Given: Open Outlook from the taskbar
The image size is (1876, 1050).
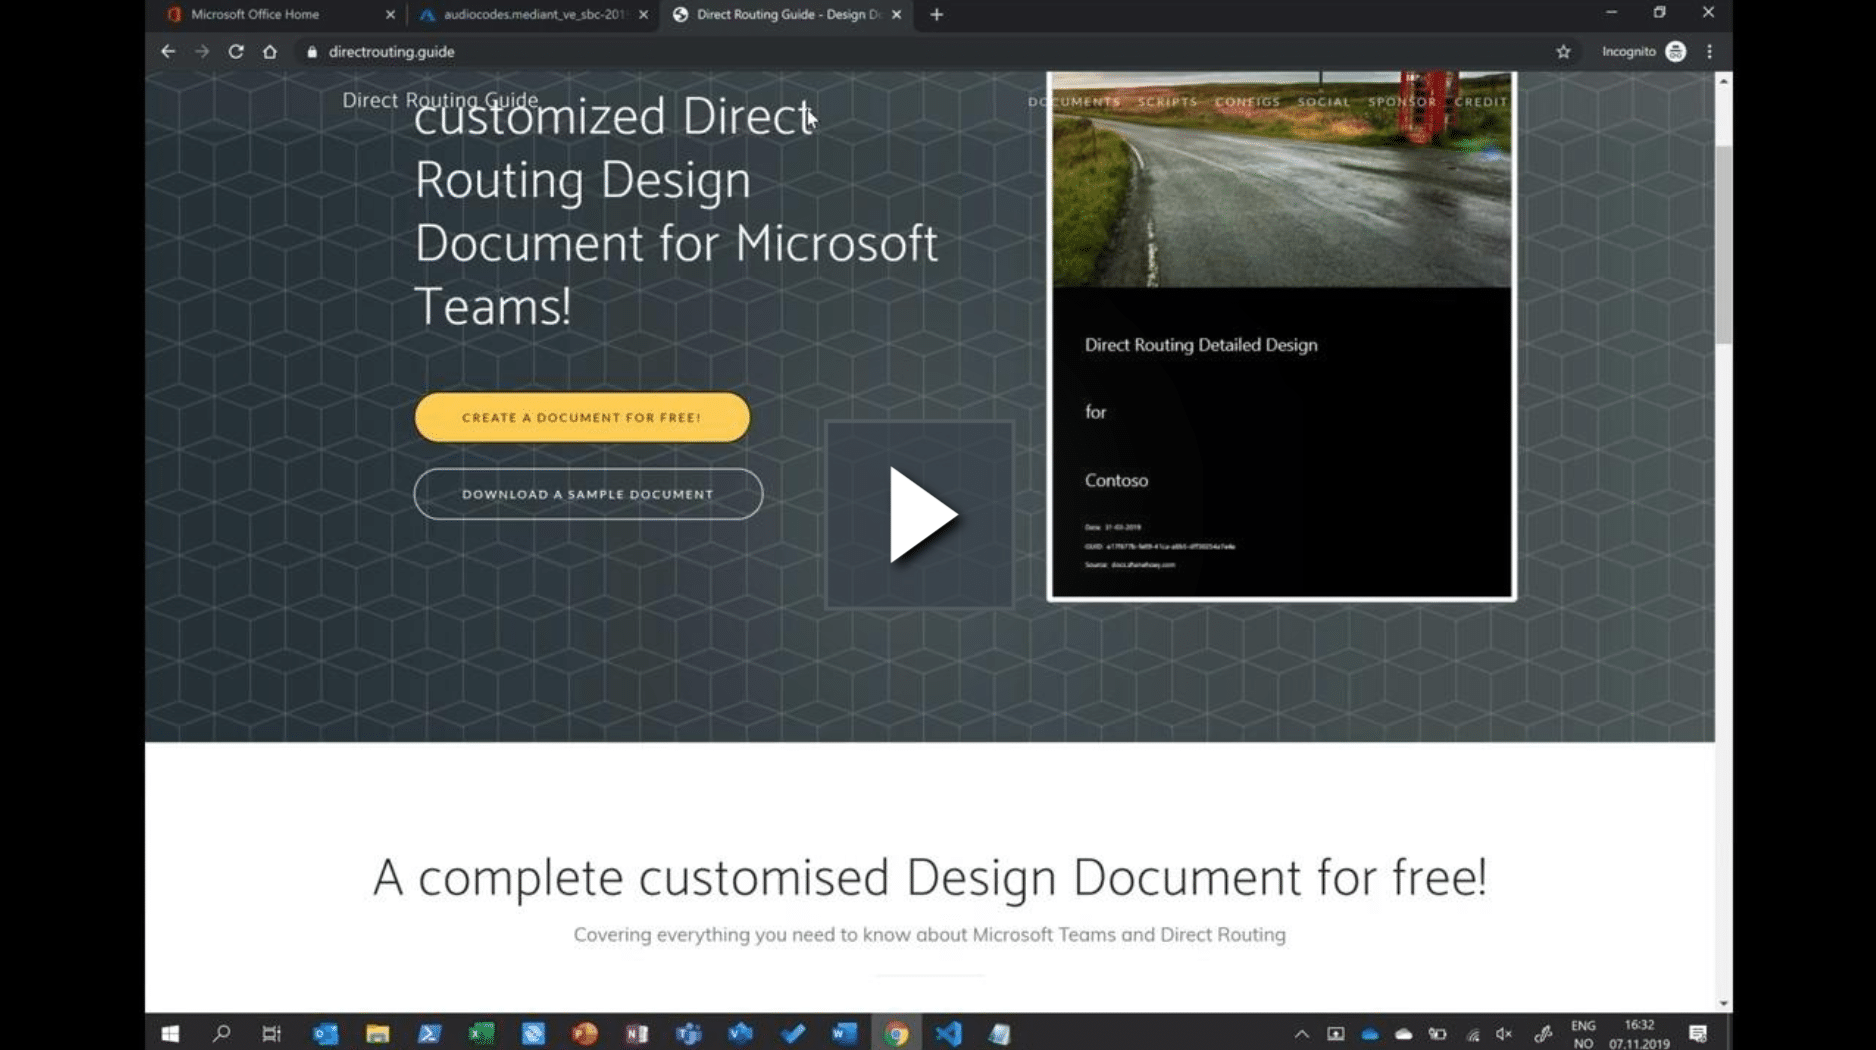Looking at the screenshot, I should (x=325, y=1033).
